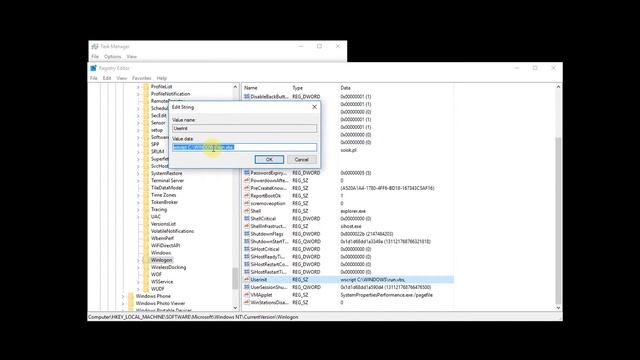Image resolution: width=640 pixels, height=360 pixels.
Task: Expand the SystemRestore tree node
Action: (138, 173)
